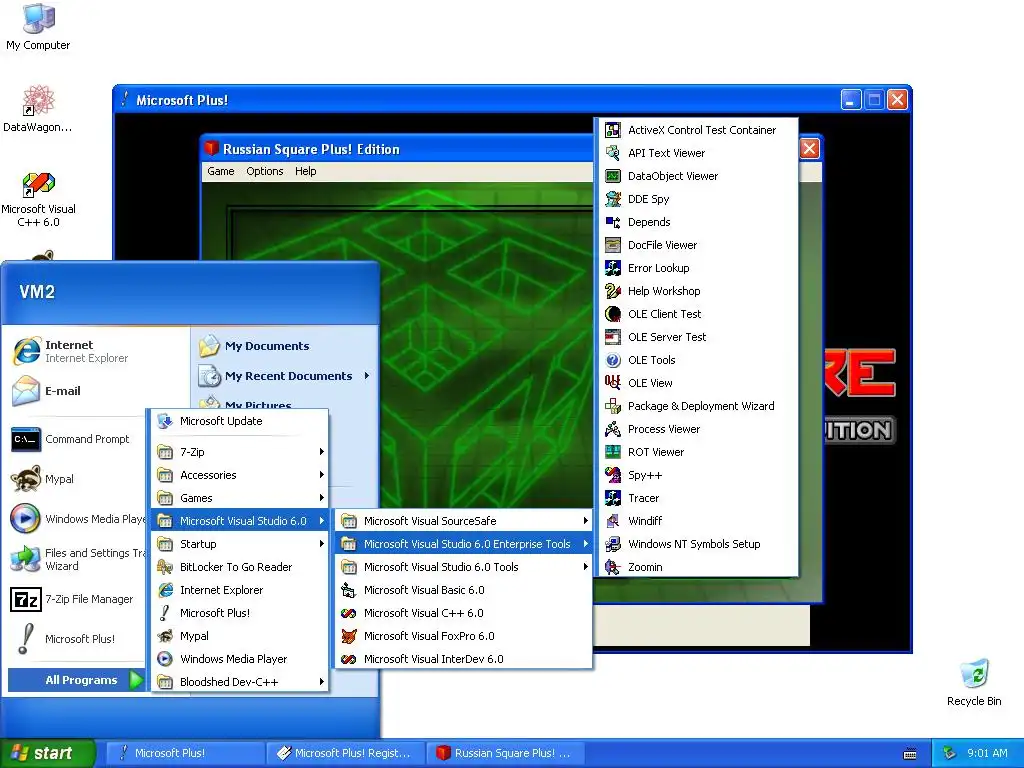The width and height of the screenshot is (1024, 768).
Task: Expand Visual Studio 6.0 Enterprise Tools submenu
Action: coord(464,543)
